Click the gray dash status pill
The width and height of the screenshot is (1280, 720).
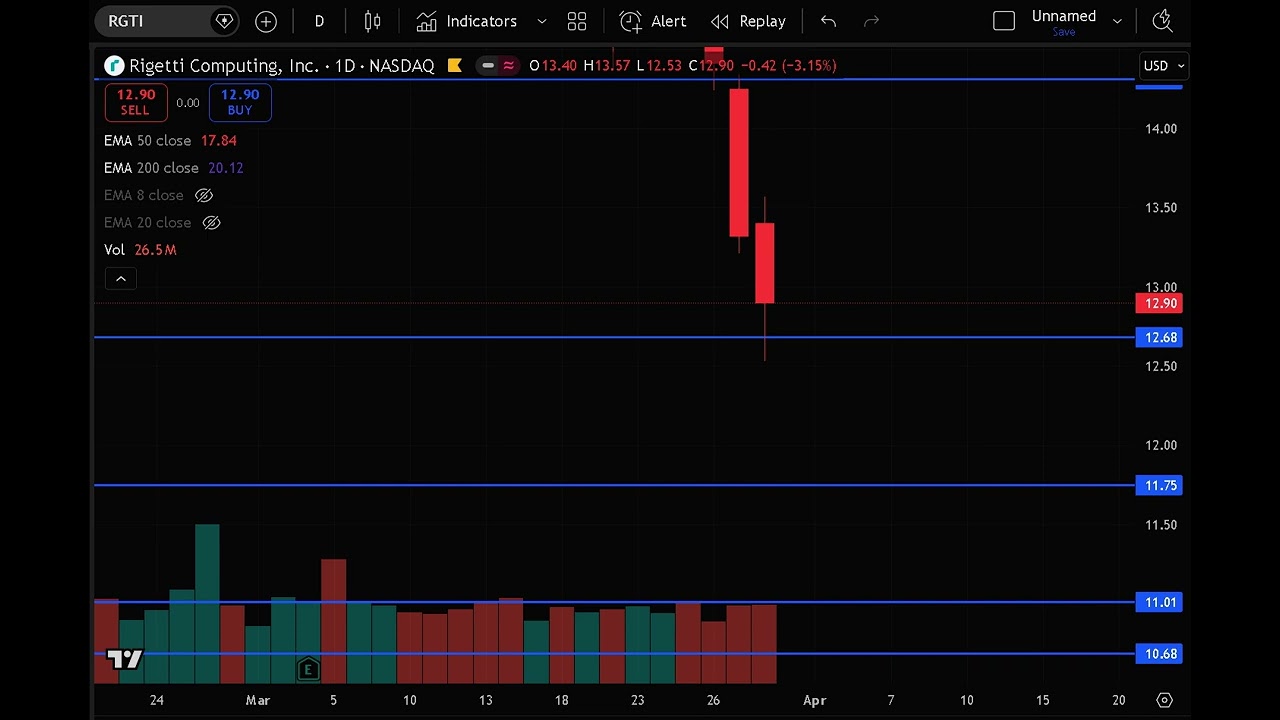488,66
